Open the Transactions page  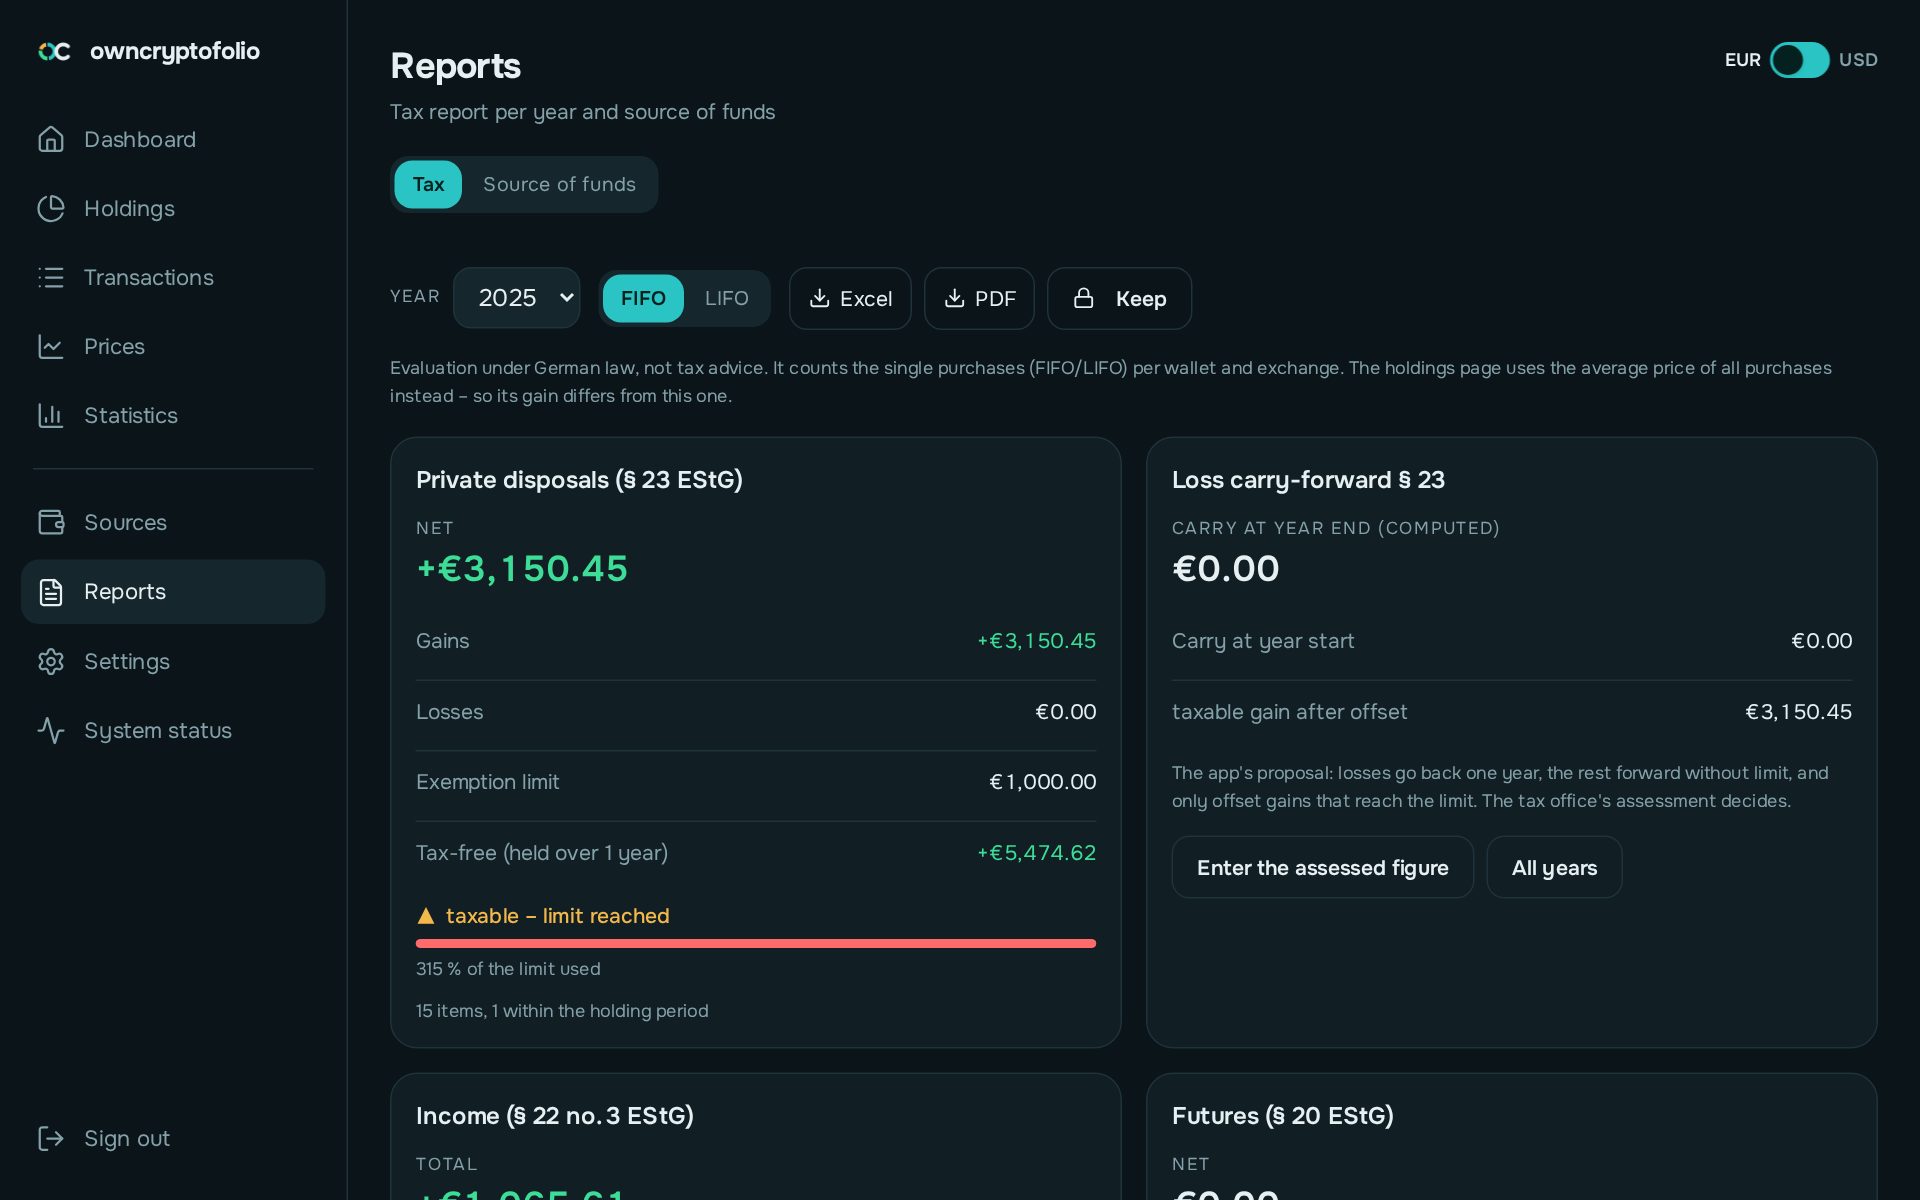point(173,277)
